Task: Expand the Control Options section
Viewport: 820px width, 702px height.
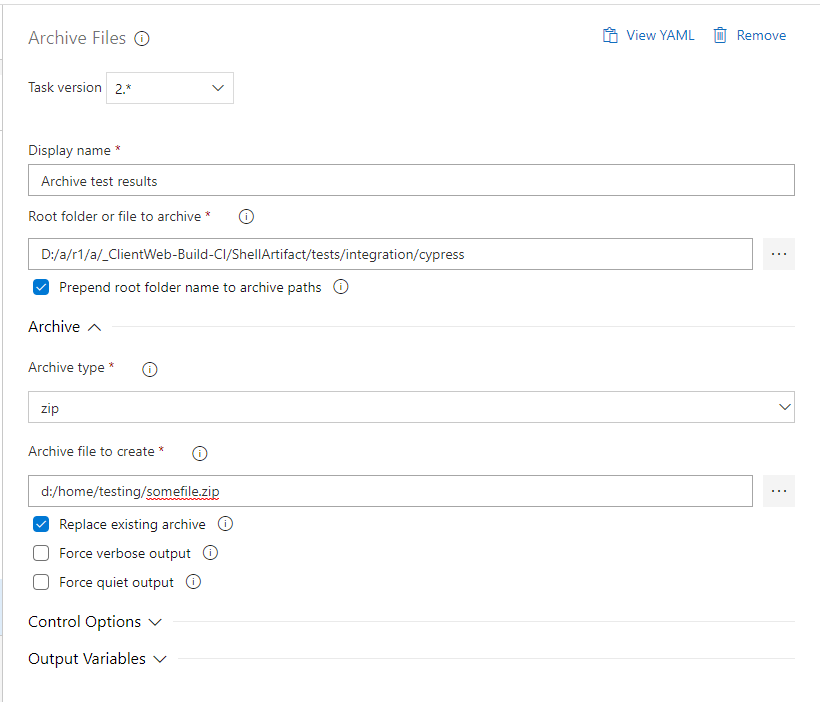Action: click(95, 622)
